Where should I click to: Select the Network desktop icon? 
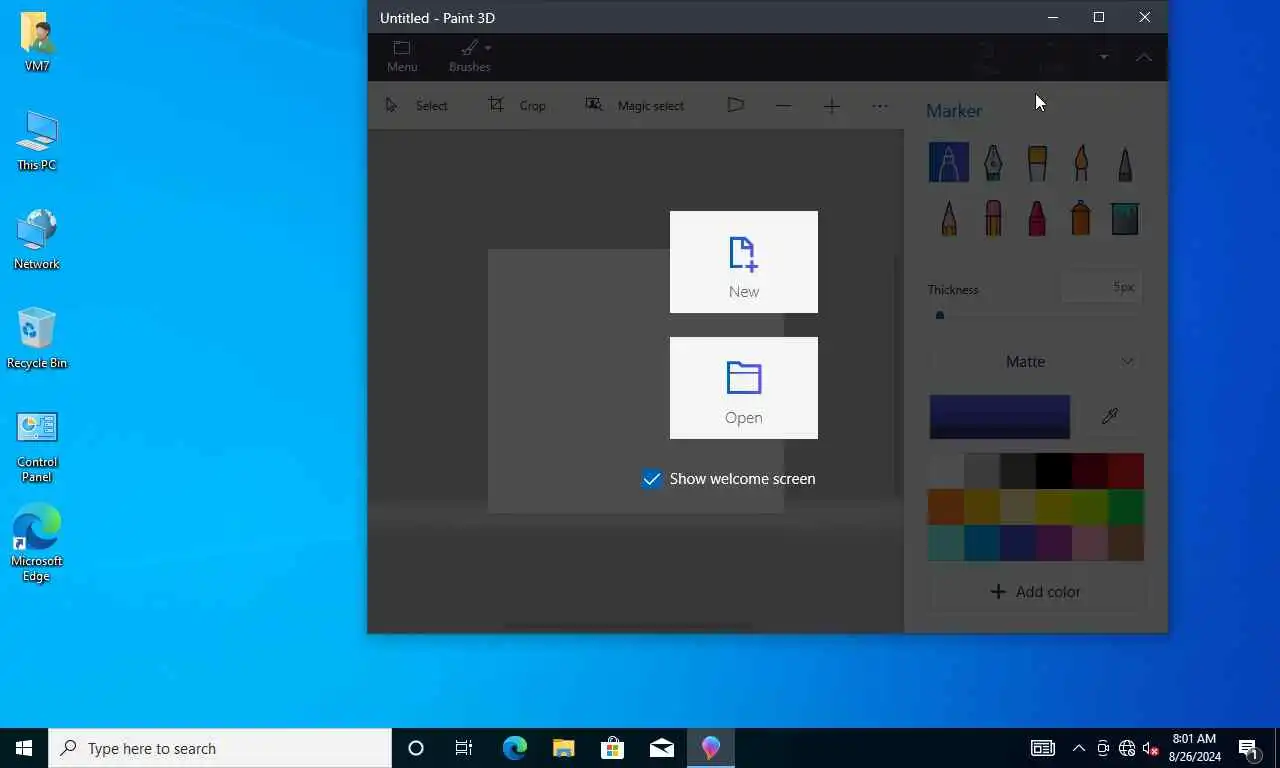37,240
